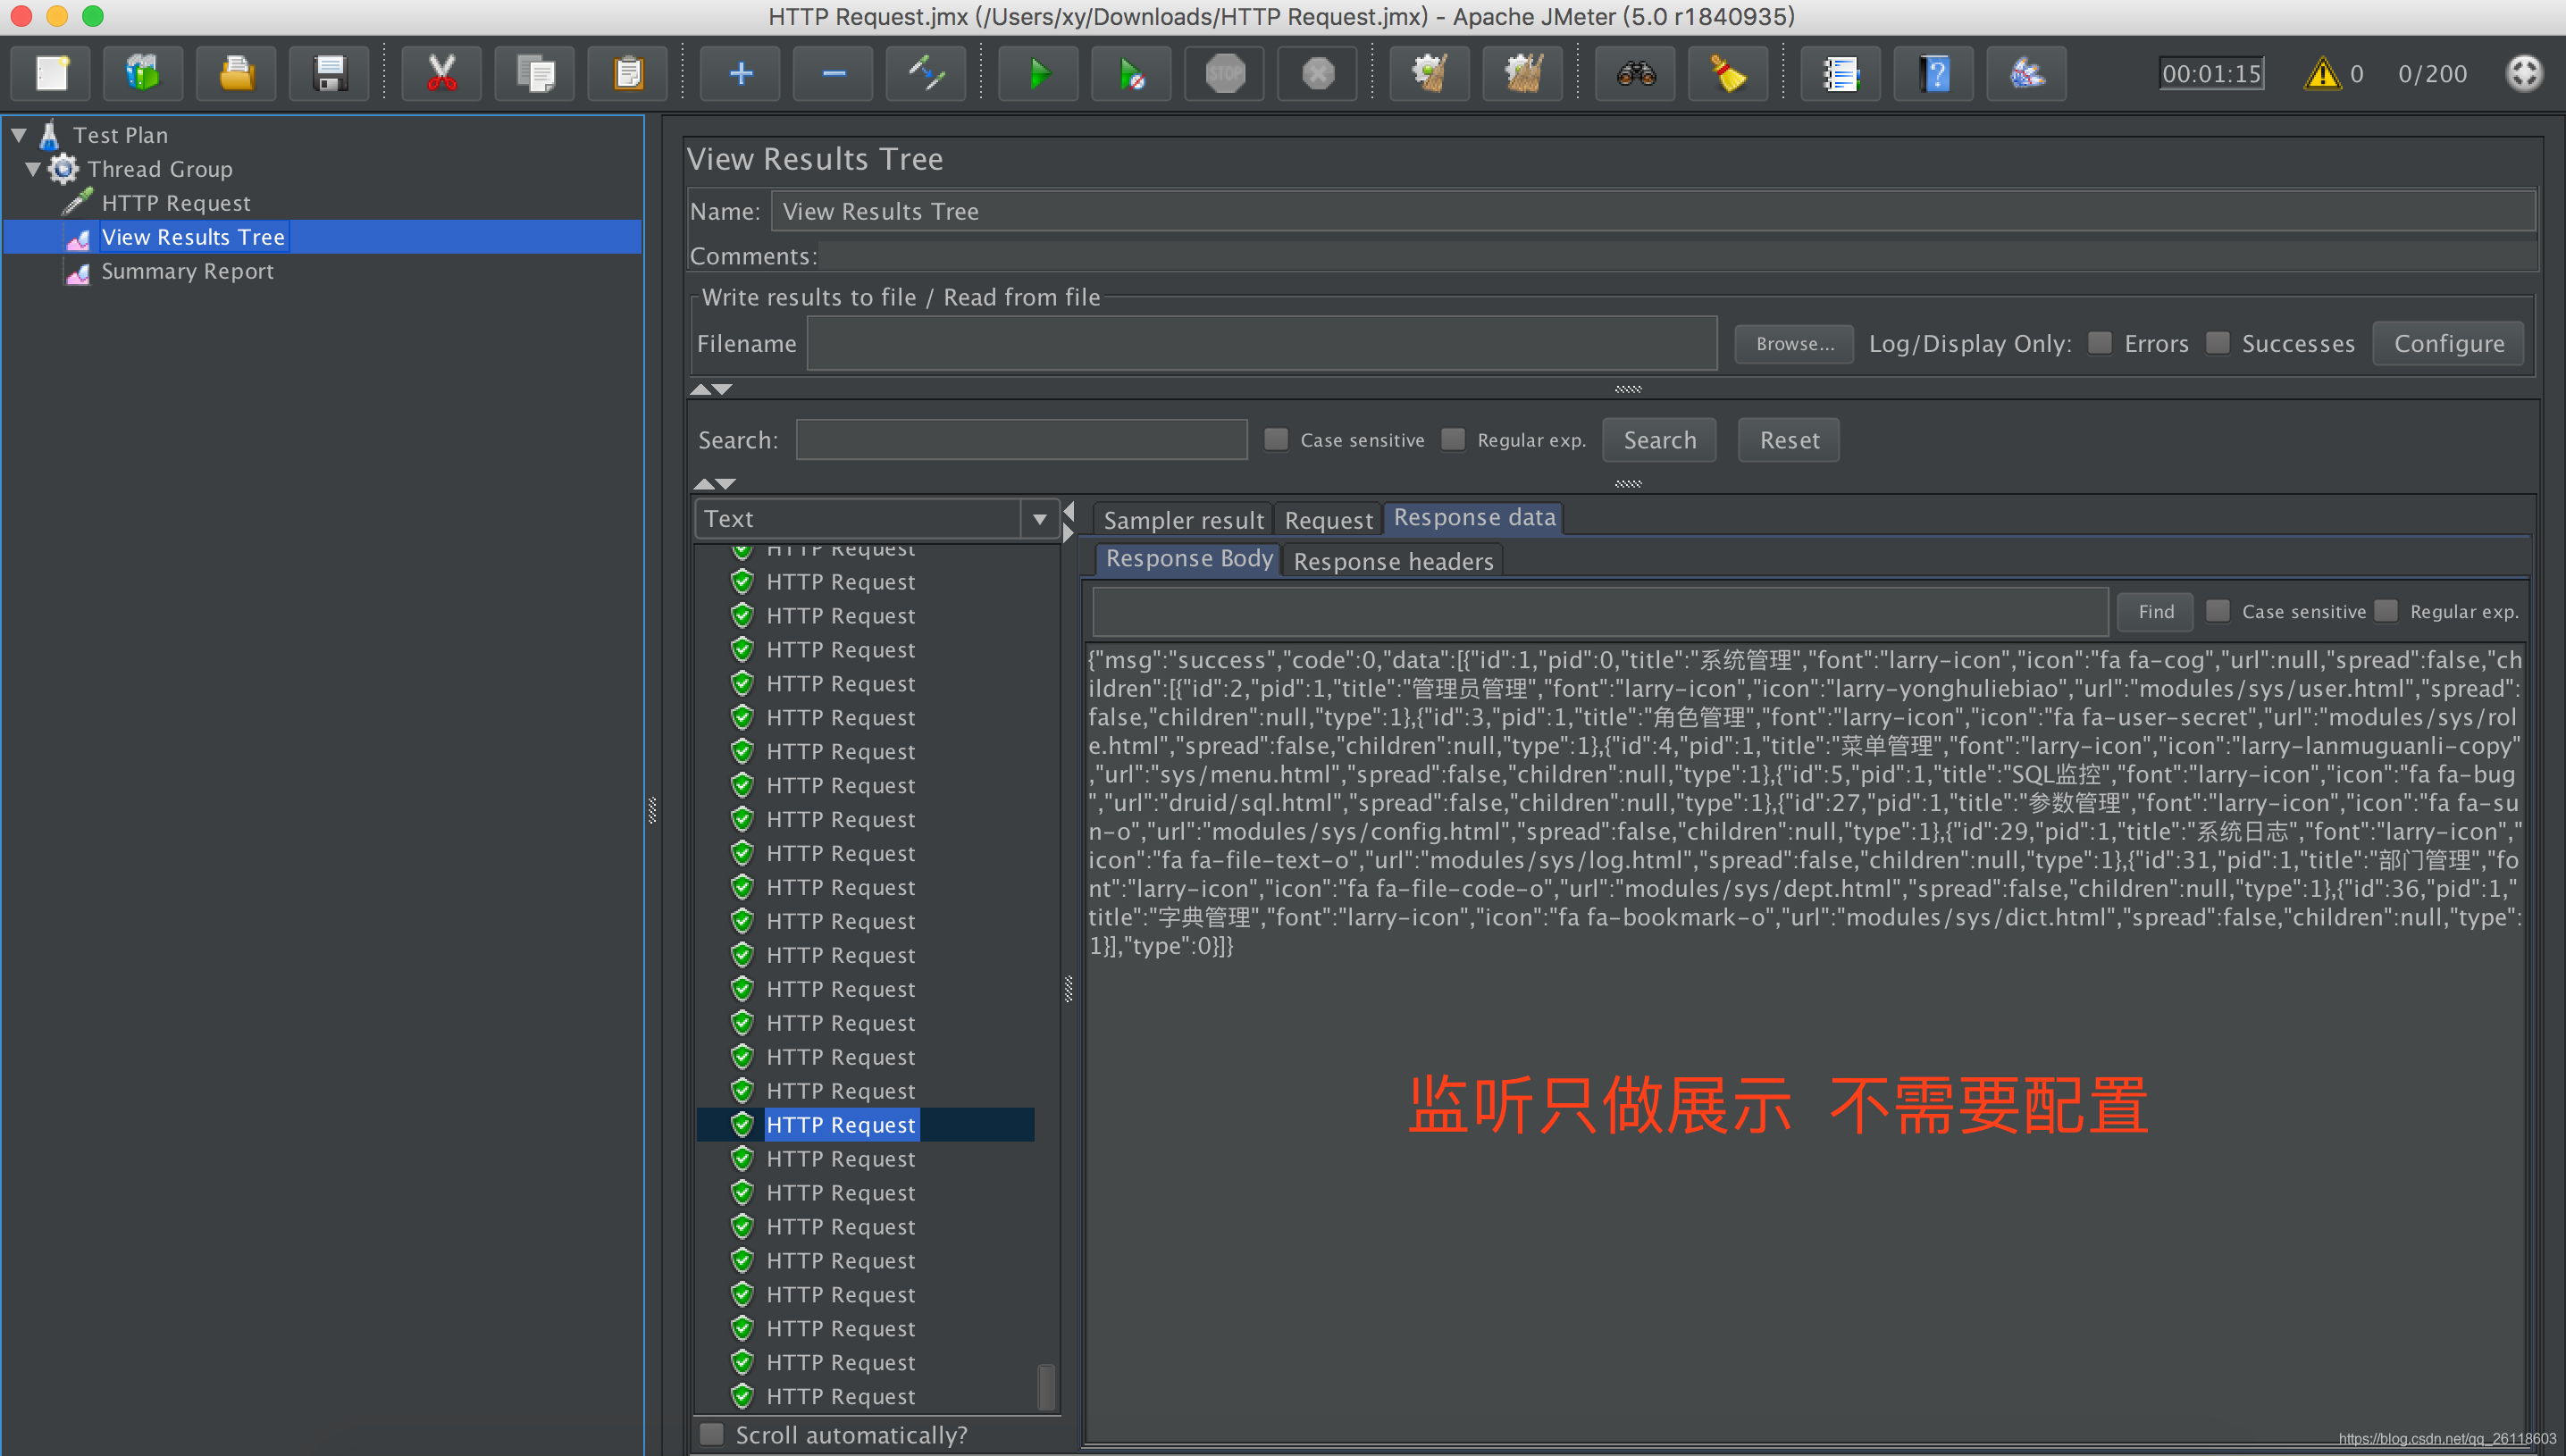Copy the selected element via toolbar
This screenshot has width=2566, height=1456.
535,73
